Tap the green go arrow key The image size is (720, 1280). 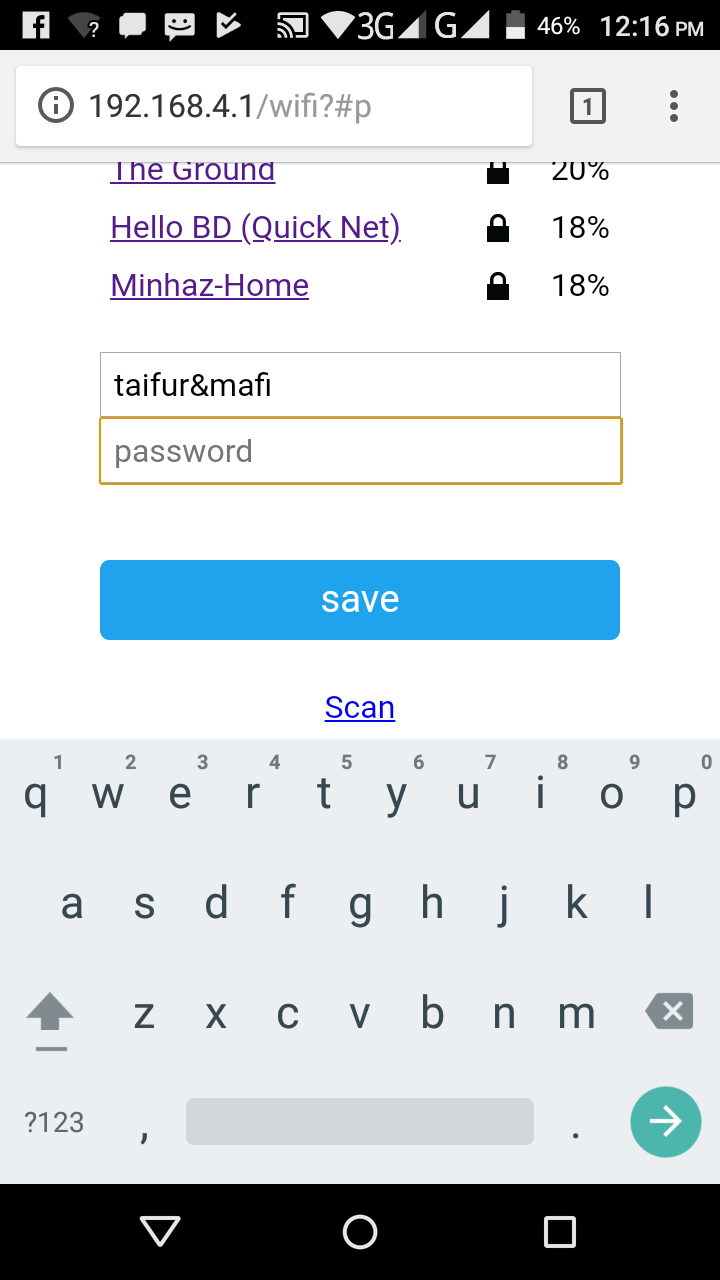666,1122
